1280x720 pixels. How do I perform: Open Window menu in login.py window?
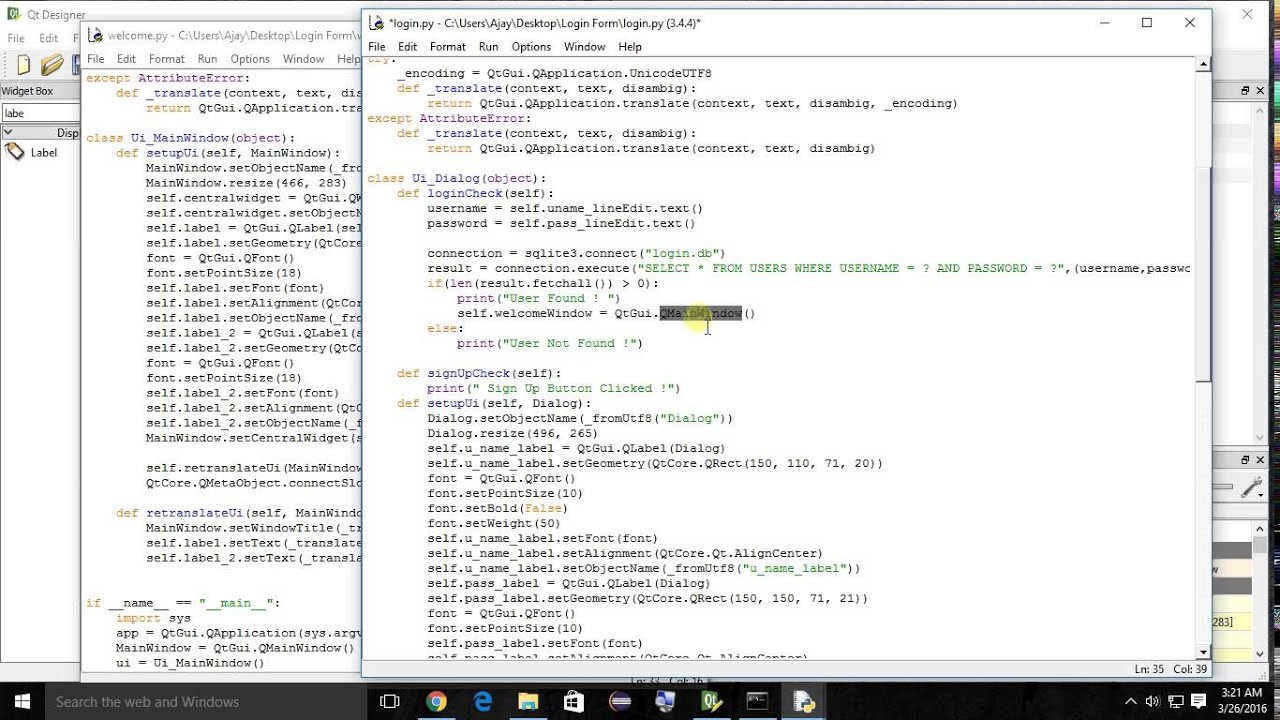pyautogui.click(x=584, y=47)
